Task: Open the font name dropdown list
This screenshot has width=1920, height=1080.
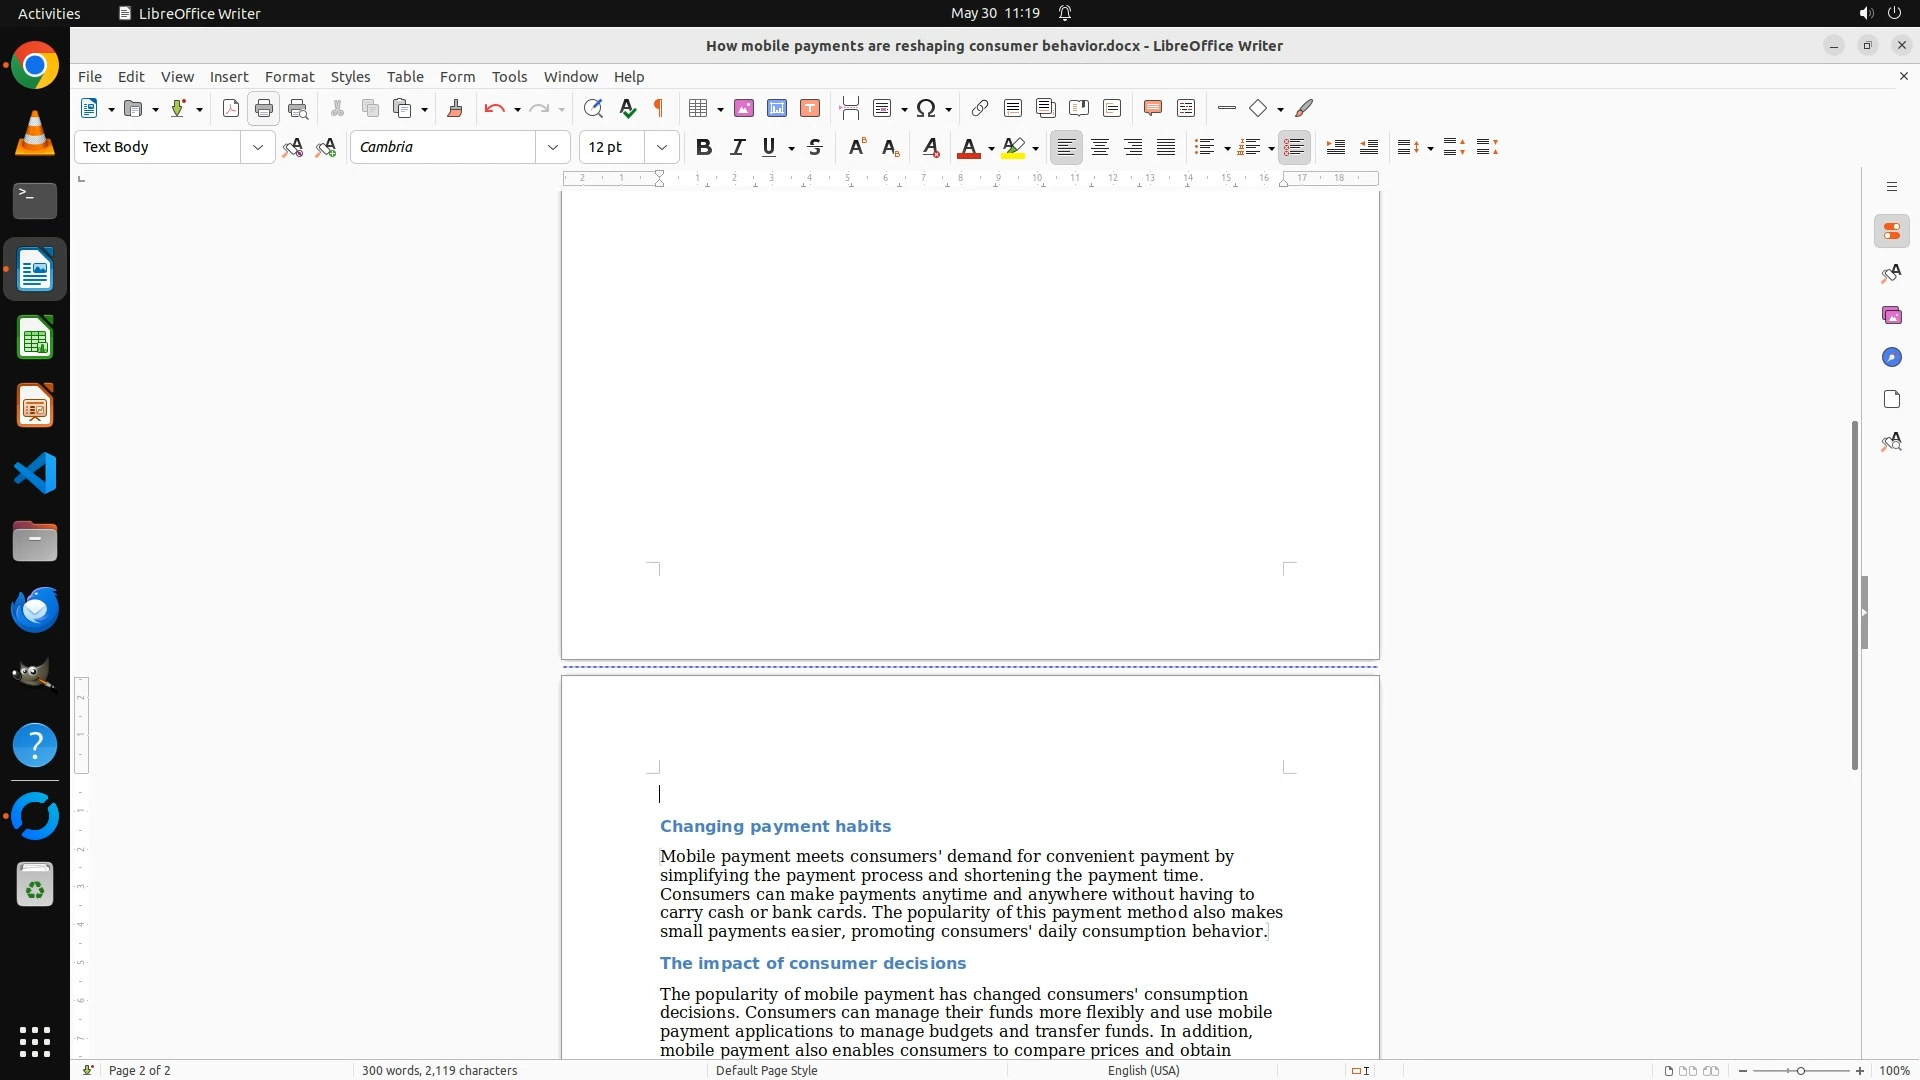Action: pos(553,147)
